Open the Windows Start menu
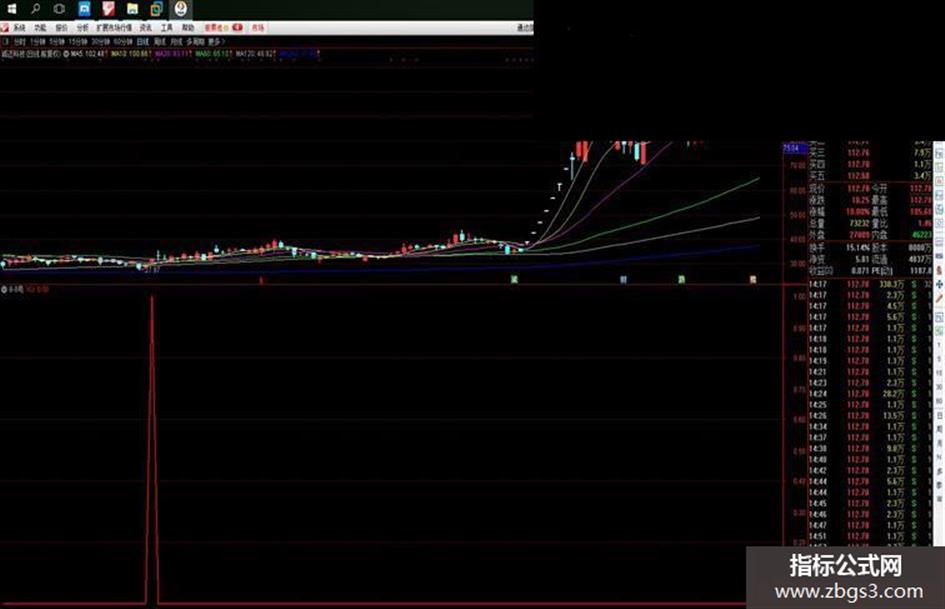 pos(11,9)
